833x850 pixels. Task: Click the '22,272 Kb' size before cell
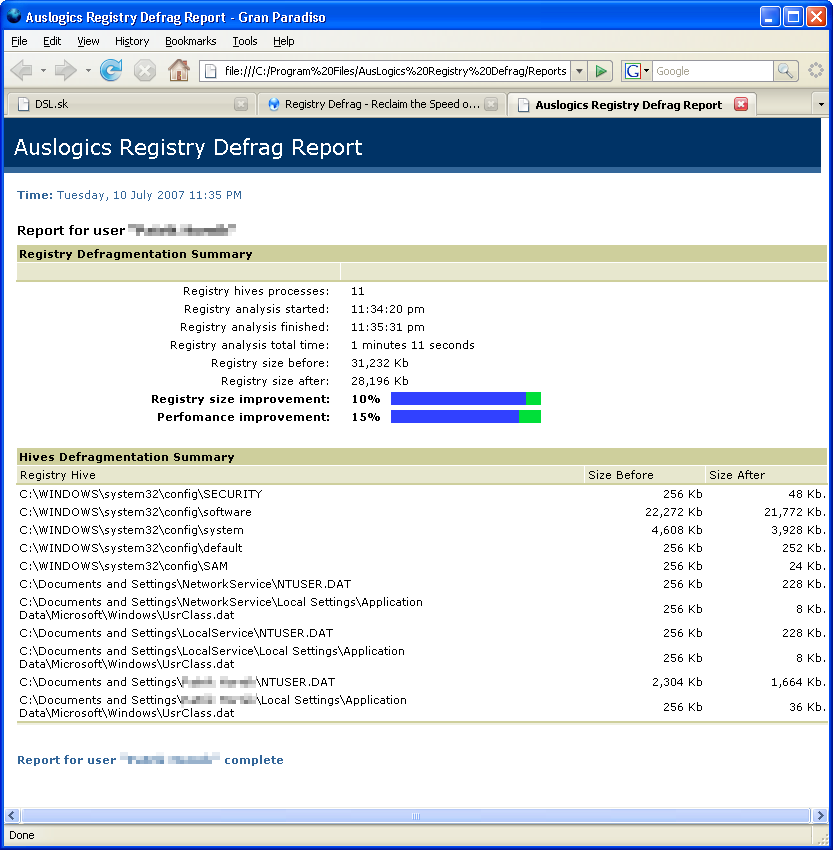[674, 512]
